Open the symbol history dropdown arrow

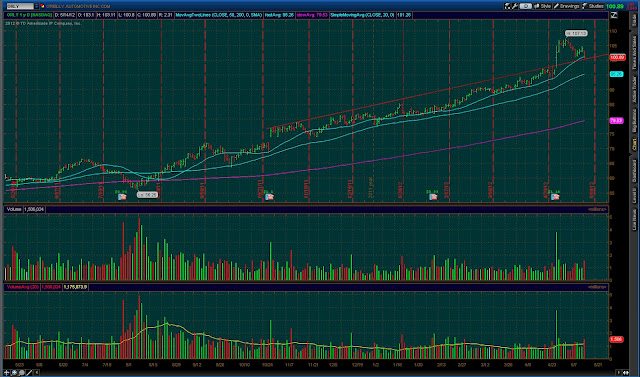click(x=37, y=6)
